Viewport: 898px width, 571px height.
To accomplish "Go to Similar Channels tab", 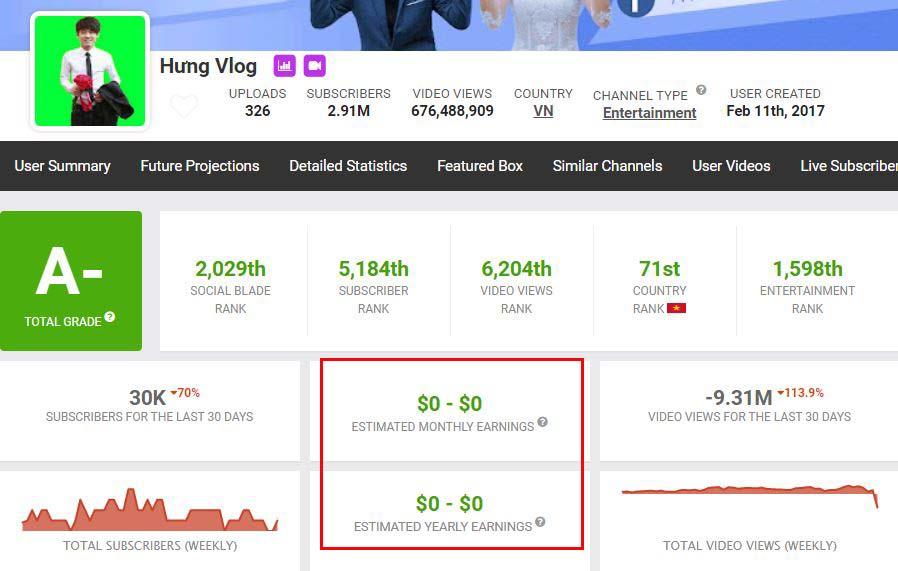I will coord(608,166).
